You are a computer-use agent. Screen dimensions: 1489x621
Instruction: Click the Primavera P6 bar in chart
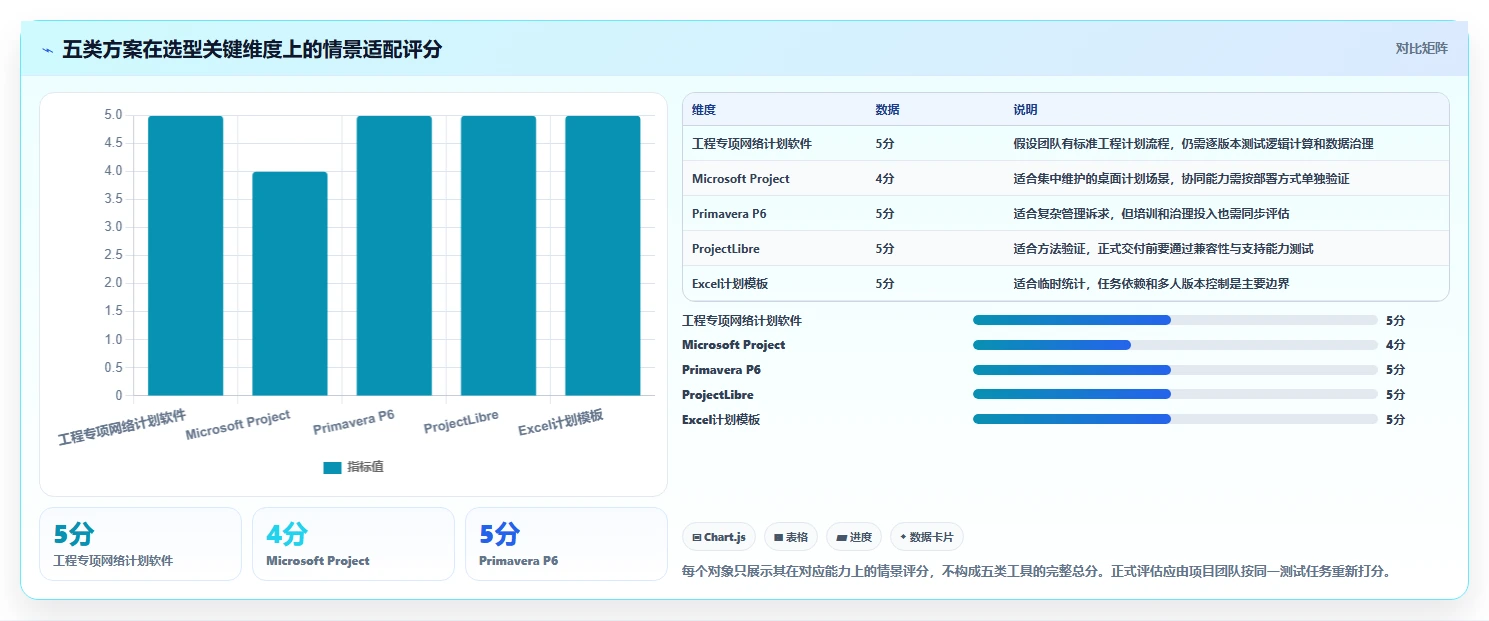point(394,255)
